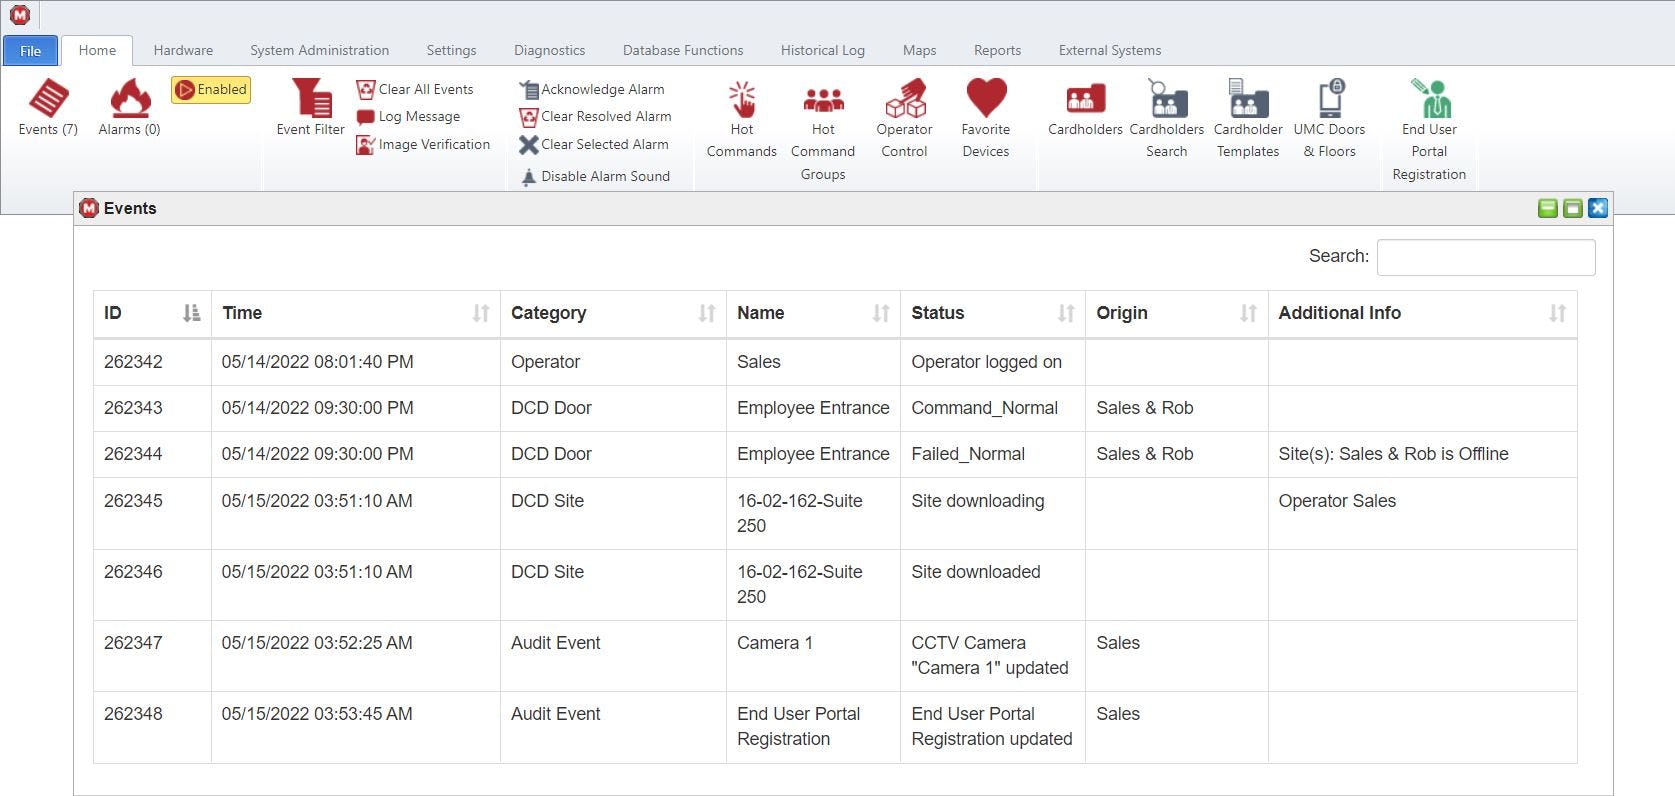Click the events Search input field

pos(1486,257)
